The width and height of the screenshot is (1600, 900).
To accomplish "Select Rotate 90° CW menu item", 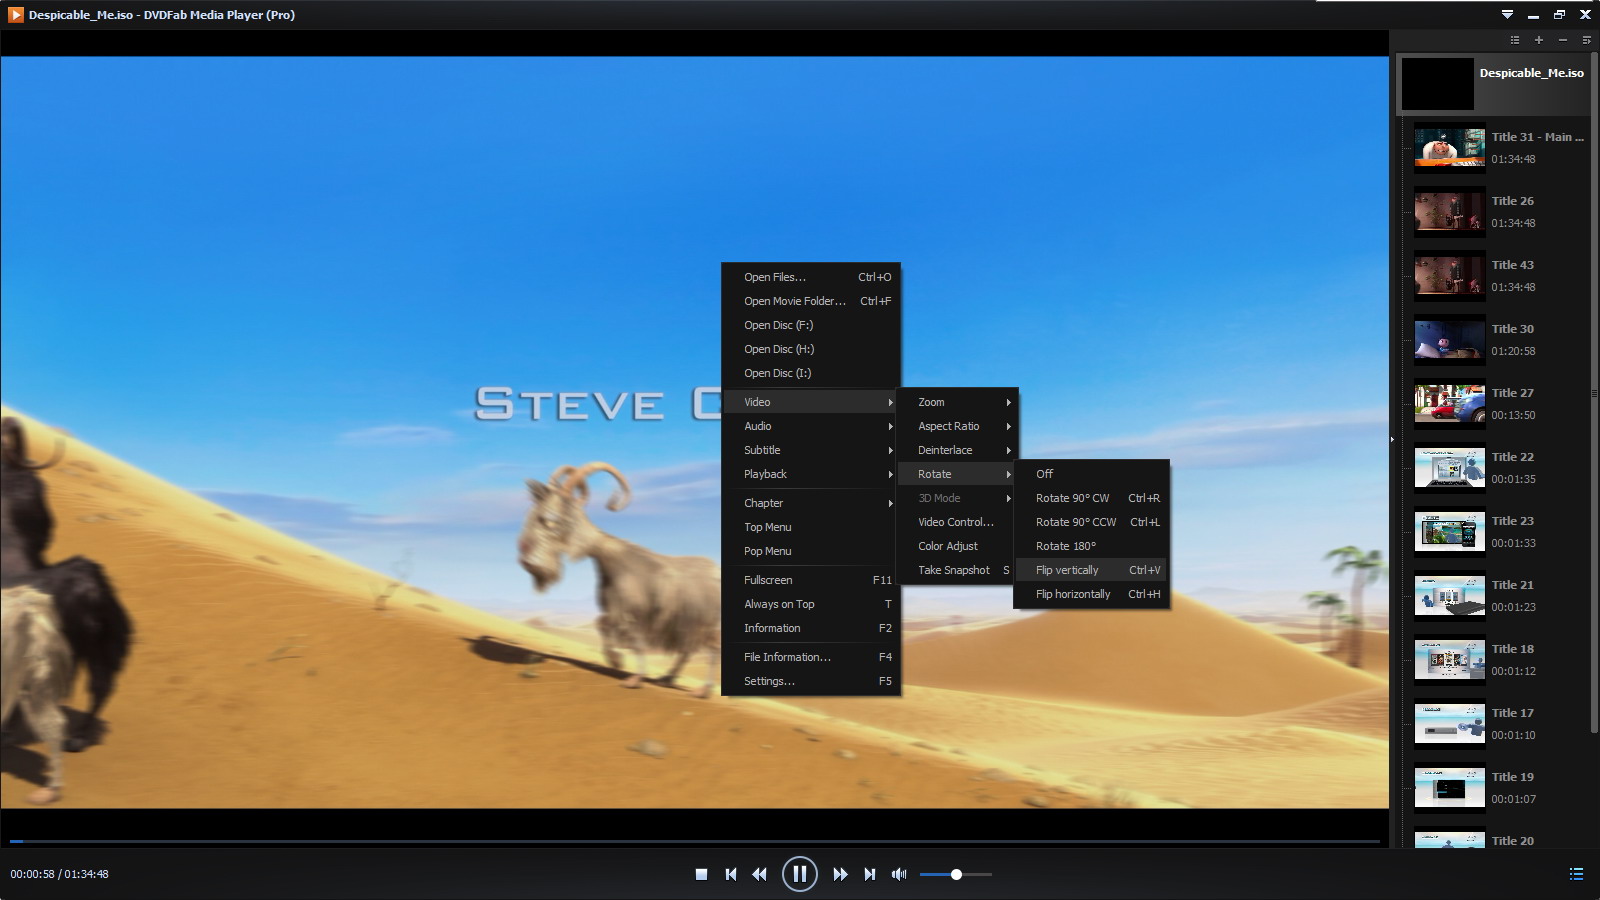I will click(x=1072, y=498).
